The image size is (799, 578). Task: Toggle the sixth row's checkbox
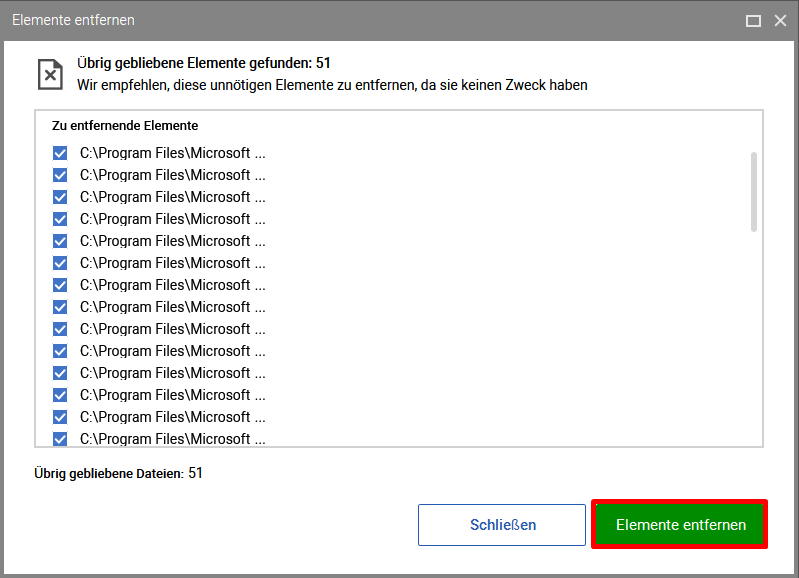pos(60,263)
